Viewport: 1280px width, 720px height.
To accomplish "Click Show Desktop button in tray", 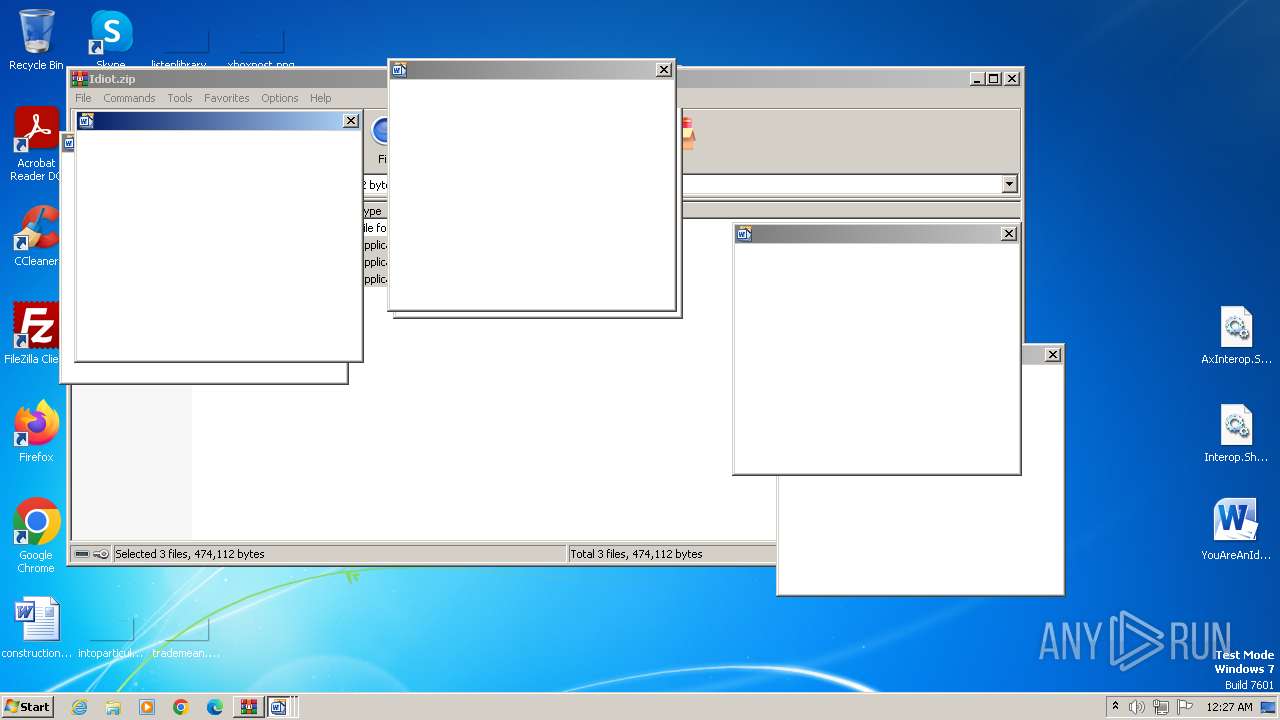I will point(1268,707).
